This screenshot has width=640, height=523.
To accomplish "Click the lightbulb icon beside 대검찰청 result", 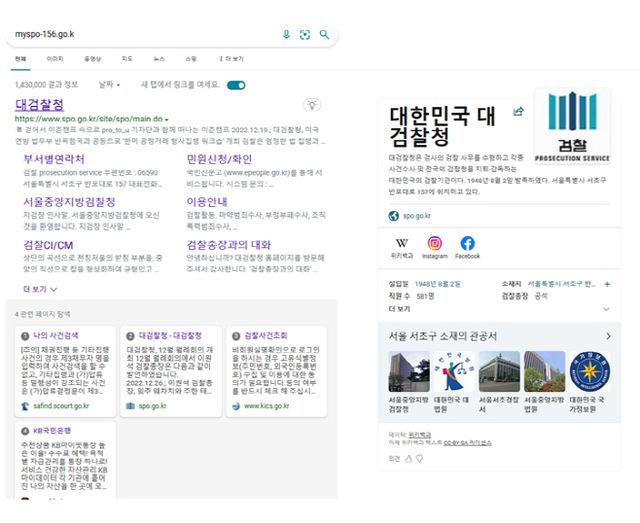I will pyautogui.click(x=312, y=105).
